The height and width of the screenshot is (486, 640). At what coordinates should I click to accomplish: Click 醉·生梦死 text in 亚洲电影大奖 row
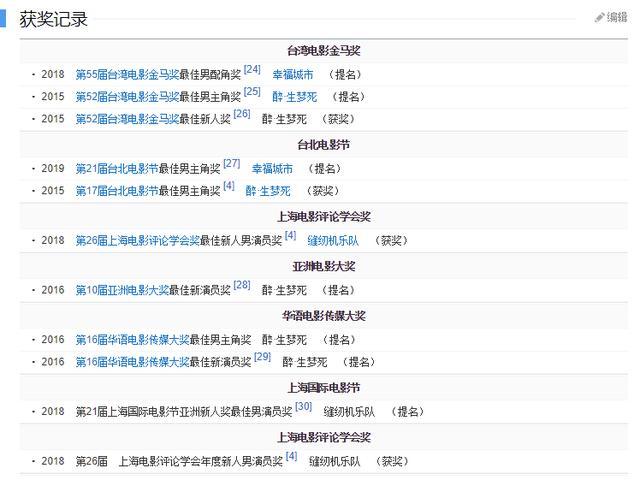coord(284,290)
